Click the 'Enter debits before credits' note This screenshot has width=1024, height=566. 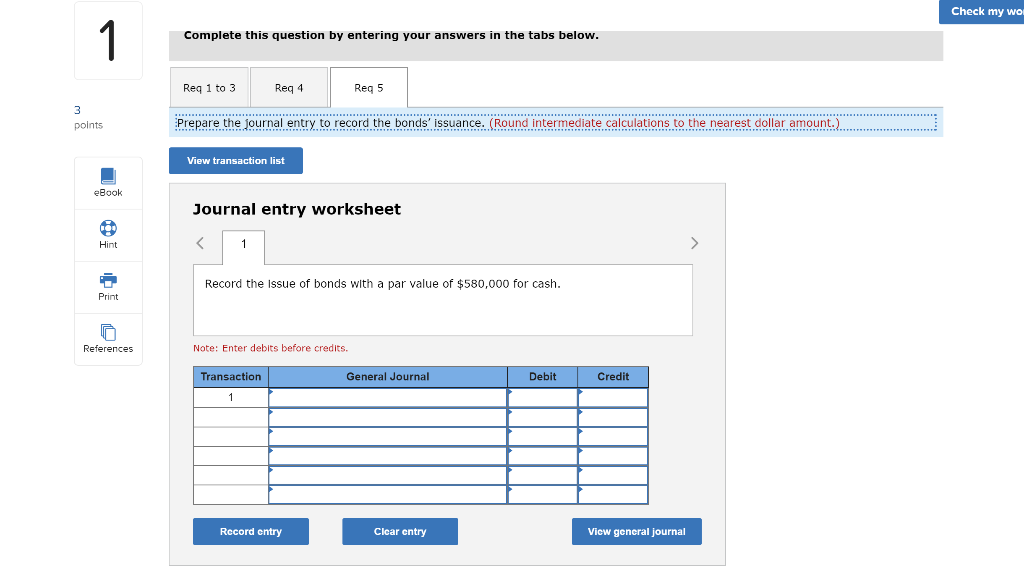tap(270, 348)
